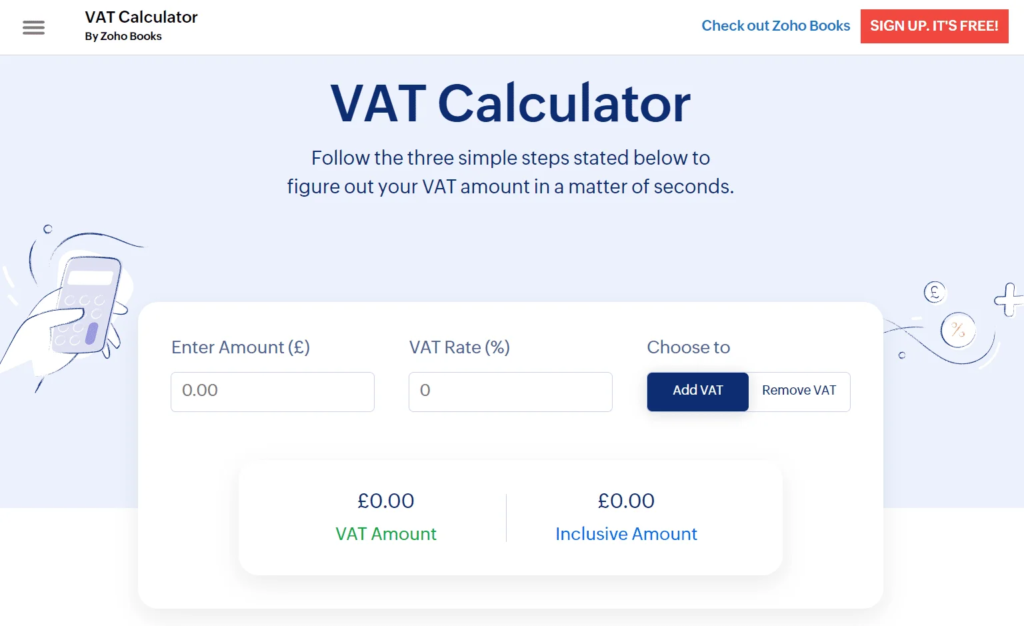This screenshot has width=1024, height=626.
Task: Click the plus sign illustration
Action: (1009, 297)
